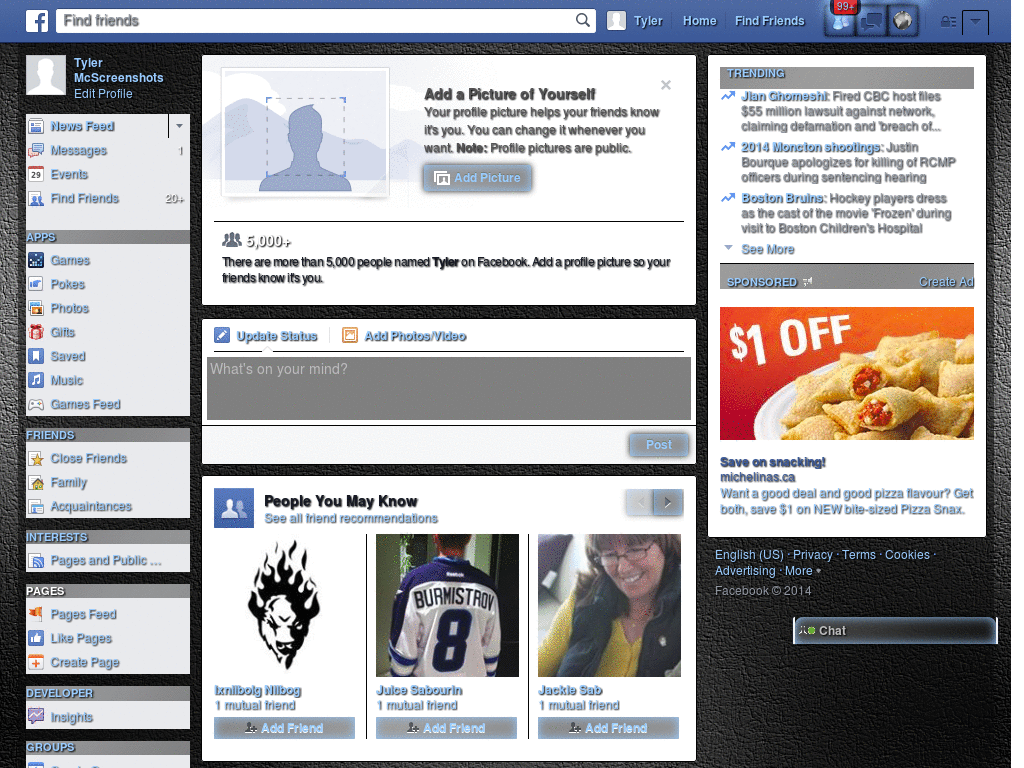Click the Facebook logo icon
Screen dimensions: 1024x768
tap(37, 21)
